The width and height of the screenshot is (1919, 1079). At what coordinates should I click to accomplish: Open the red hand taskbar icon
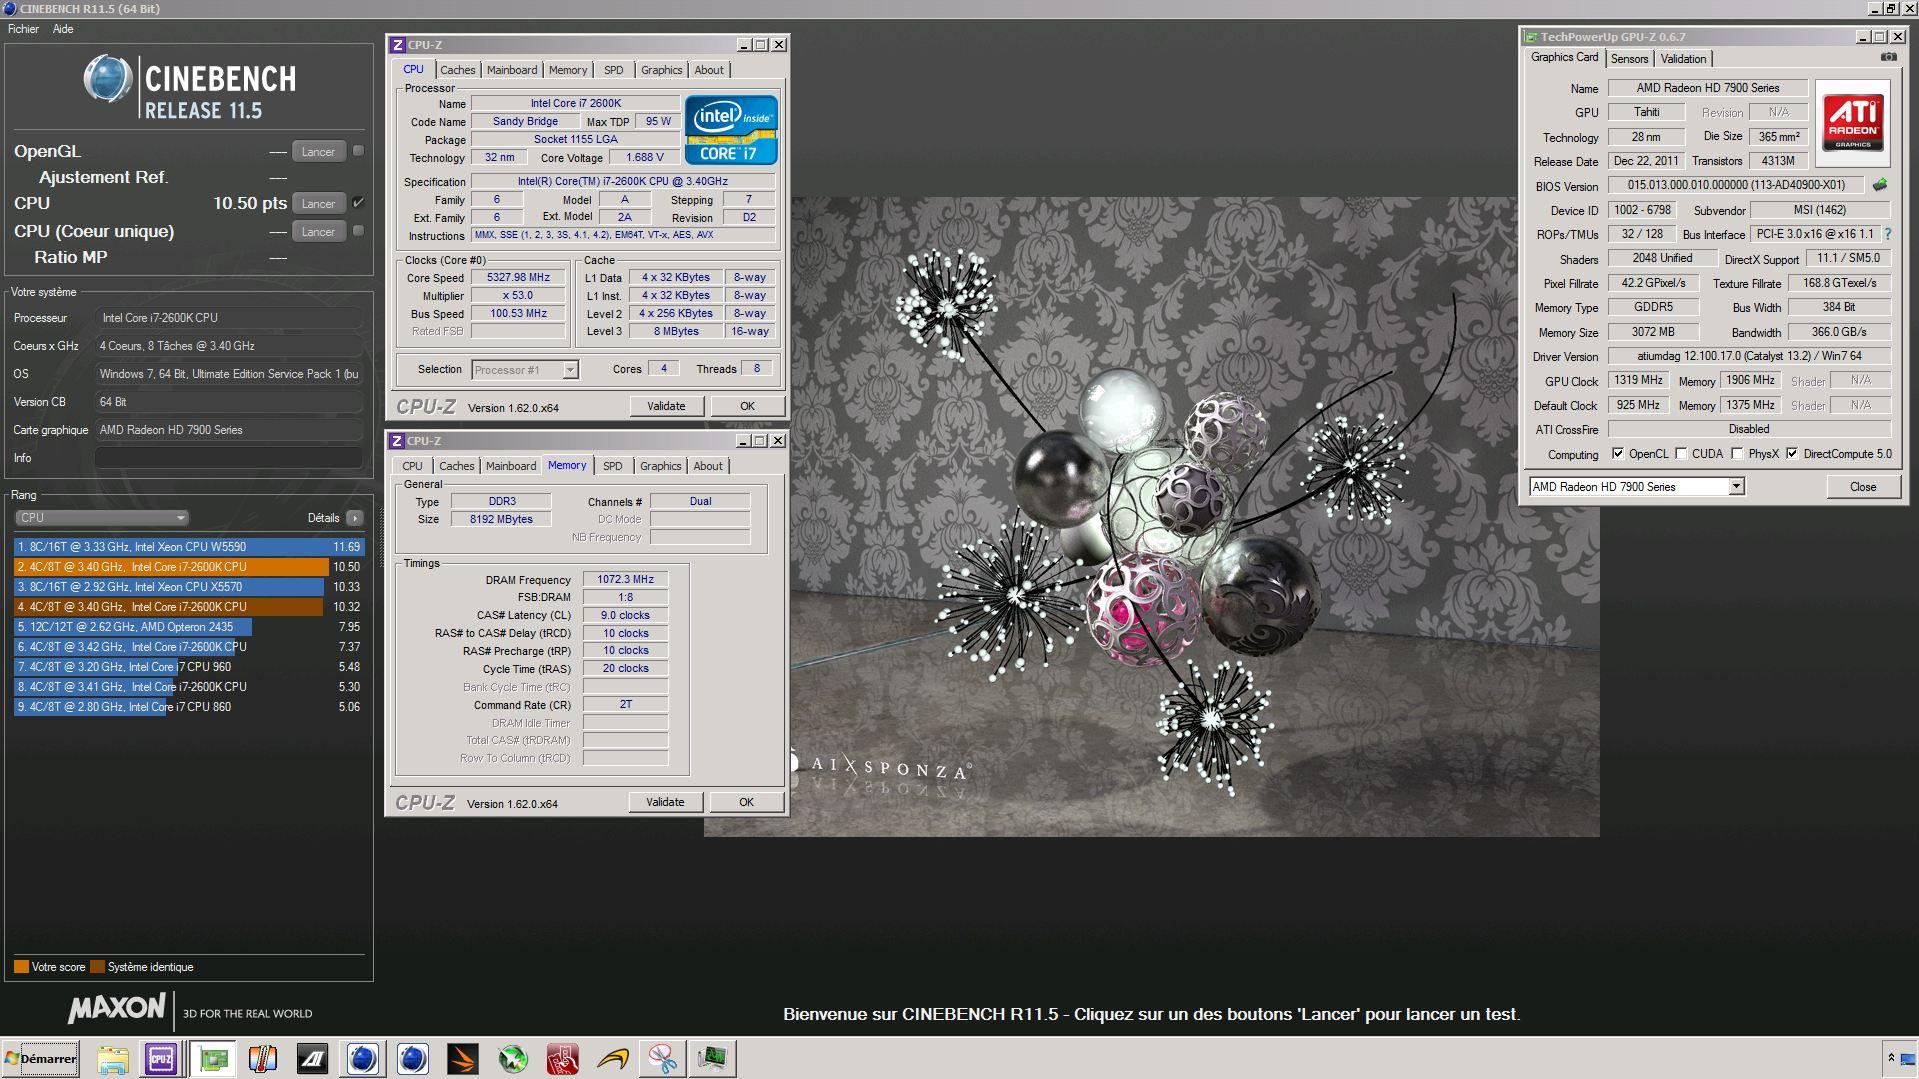pos(563,1059)
